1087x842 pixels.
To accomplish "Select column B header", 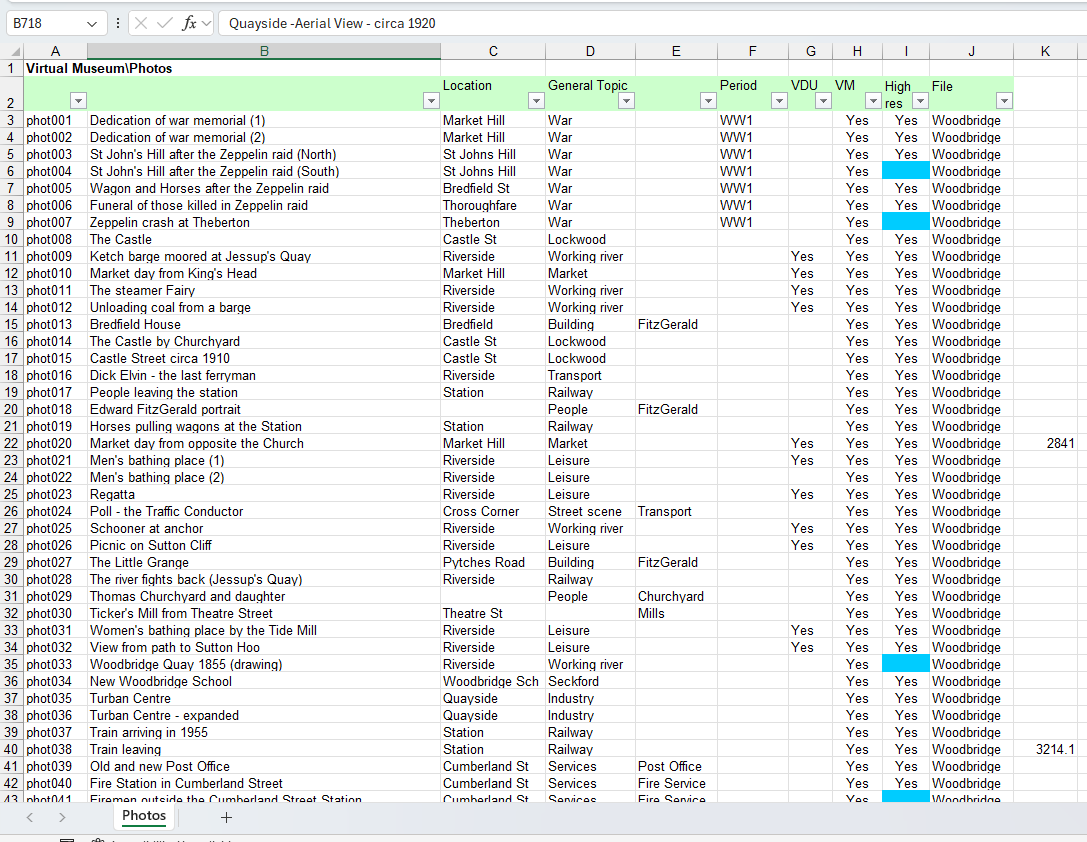I will pyautogui.click(x=263, y=51).
